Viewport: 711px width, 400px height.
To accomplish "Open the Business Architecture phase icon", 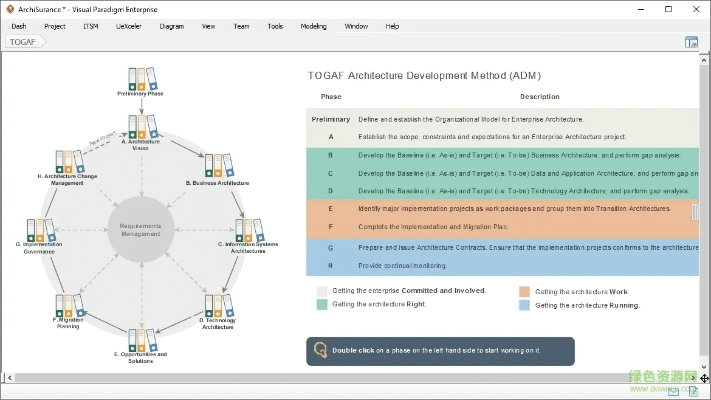I will click(216, 166).
